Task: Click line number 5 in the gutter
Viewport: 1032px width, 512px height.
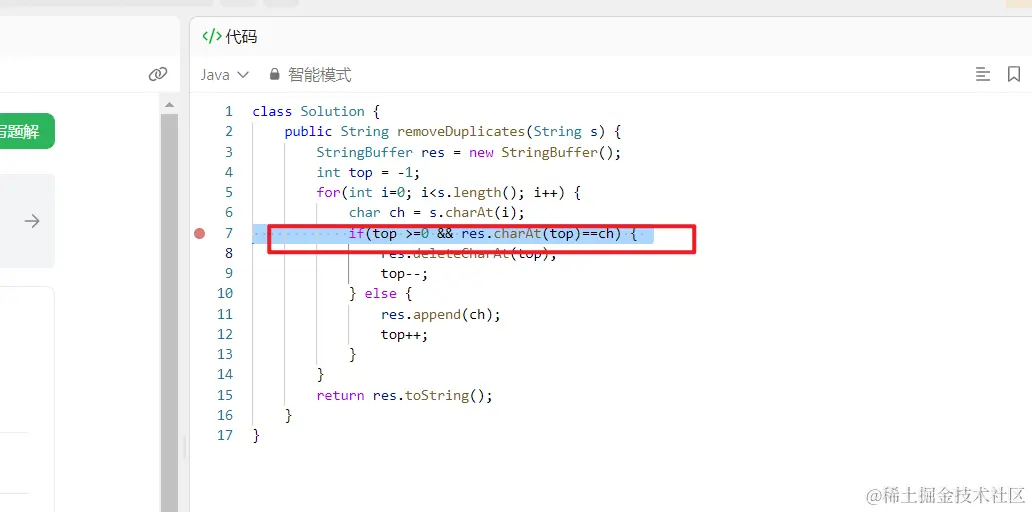Action: click(228, 192)
